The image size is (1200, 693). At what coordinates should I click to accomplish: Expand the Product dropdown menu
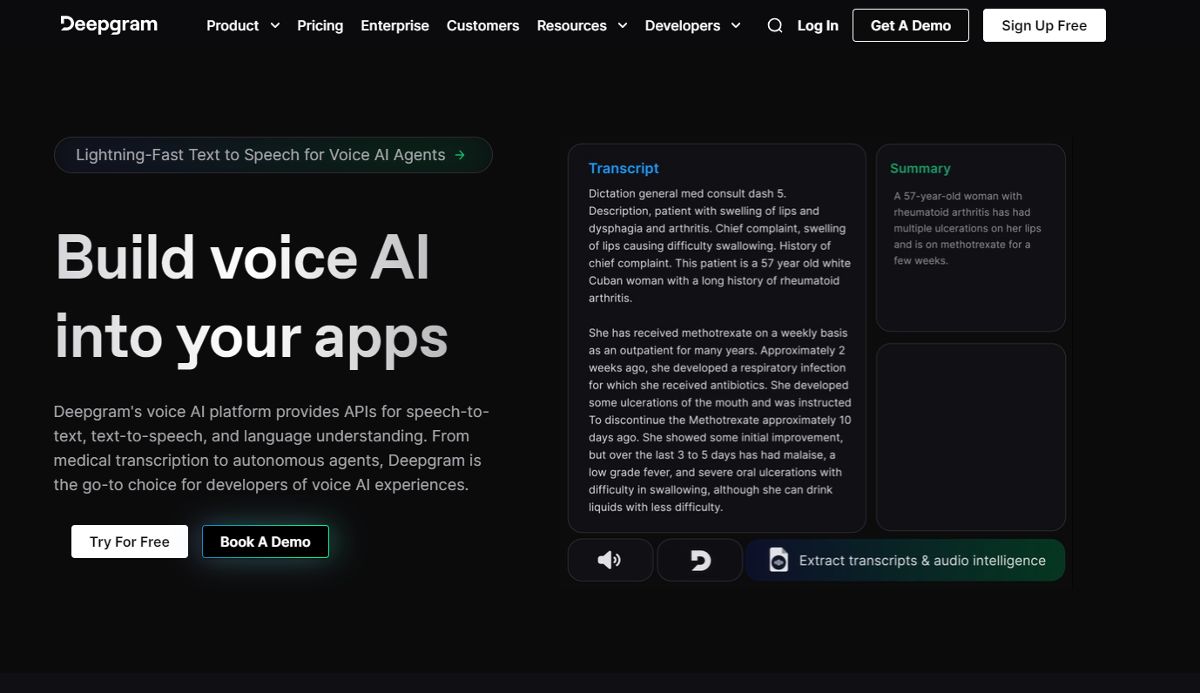[242, 25]
